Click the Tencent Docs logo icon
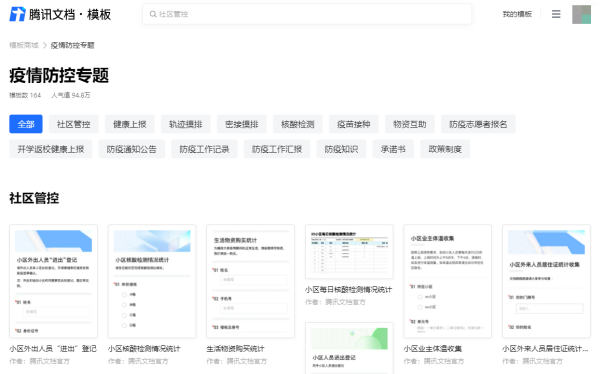This screenshot has width=605, height=374. click(x=17, y=14)
